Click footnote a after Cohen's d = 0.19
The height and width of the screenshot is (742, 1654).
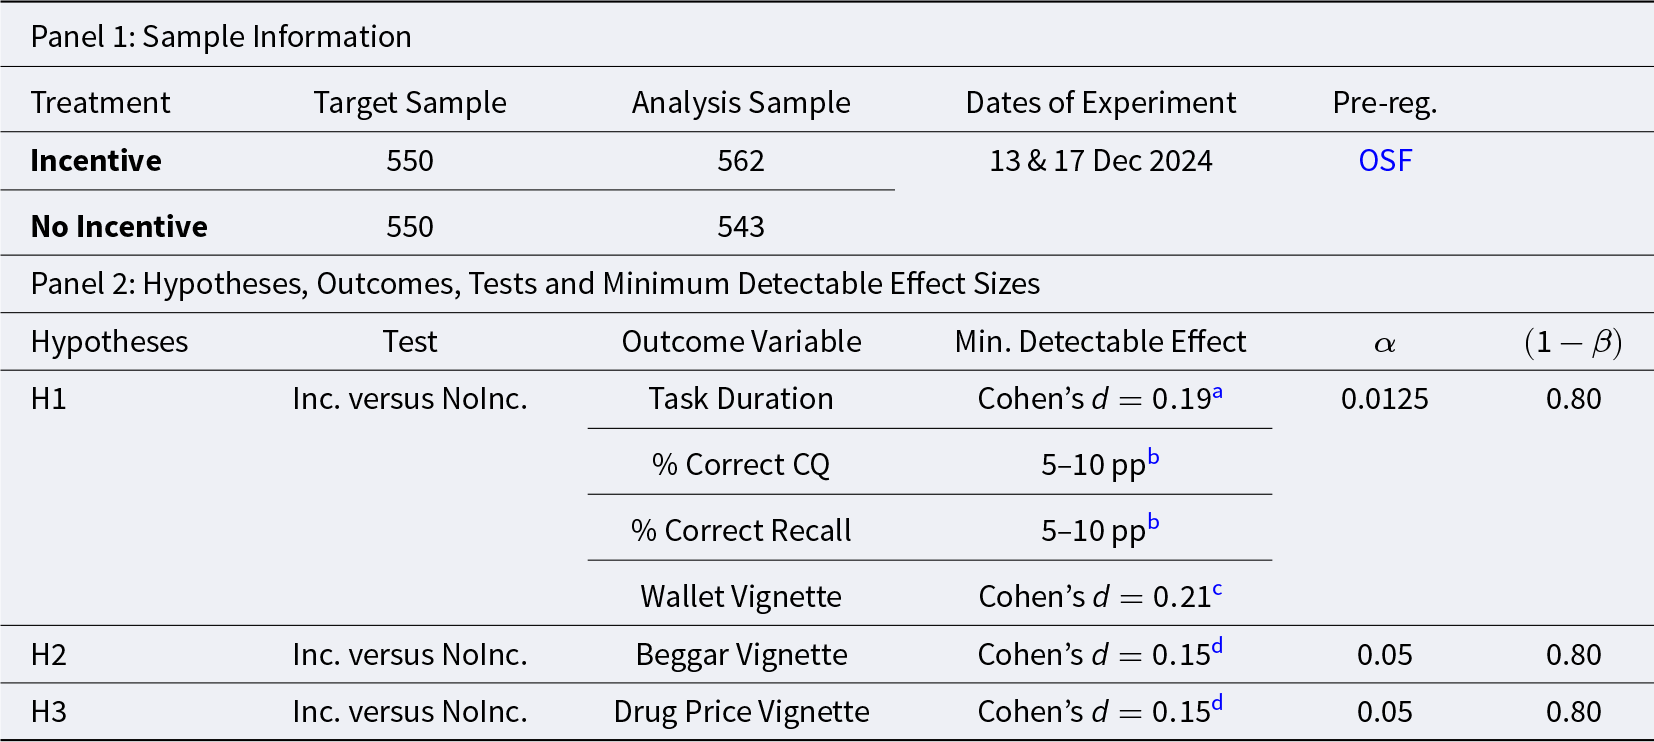pos(1217,393)
